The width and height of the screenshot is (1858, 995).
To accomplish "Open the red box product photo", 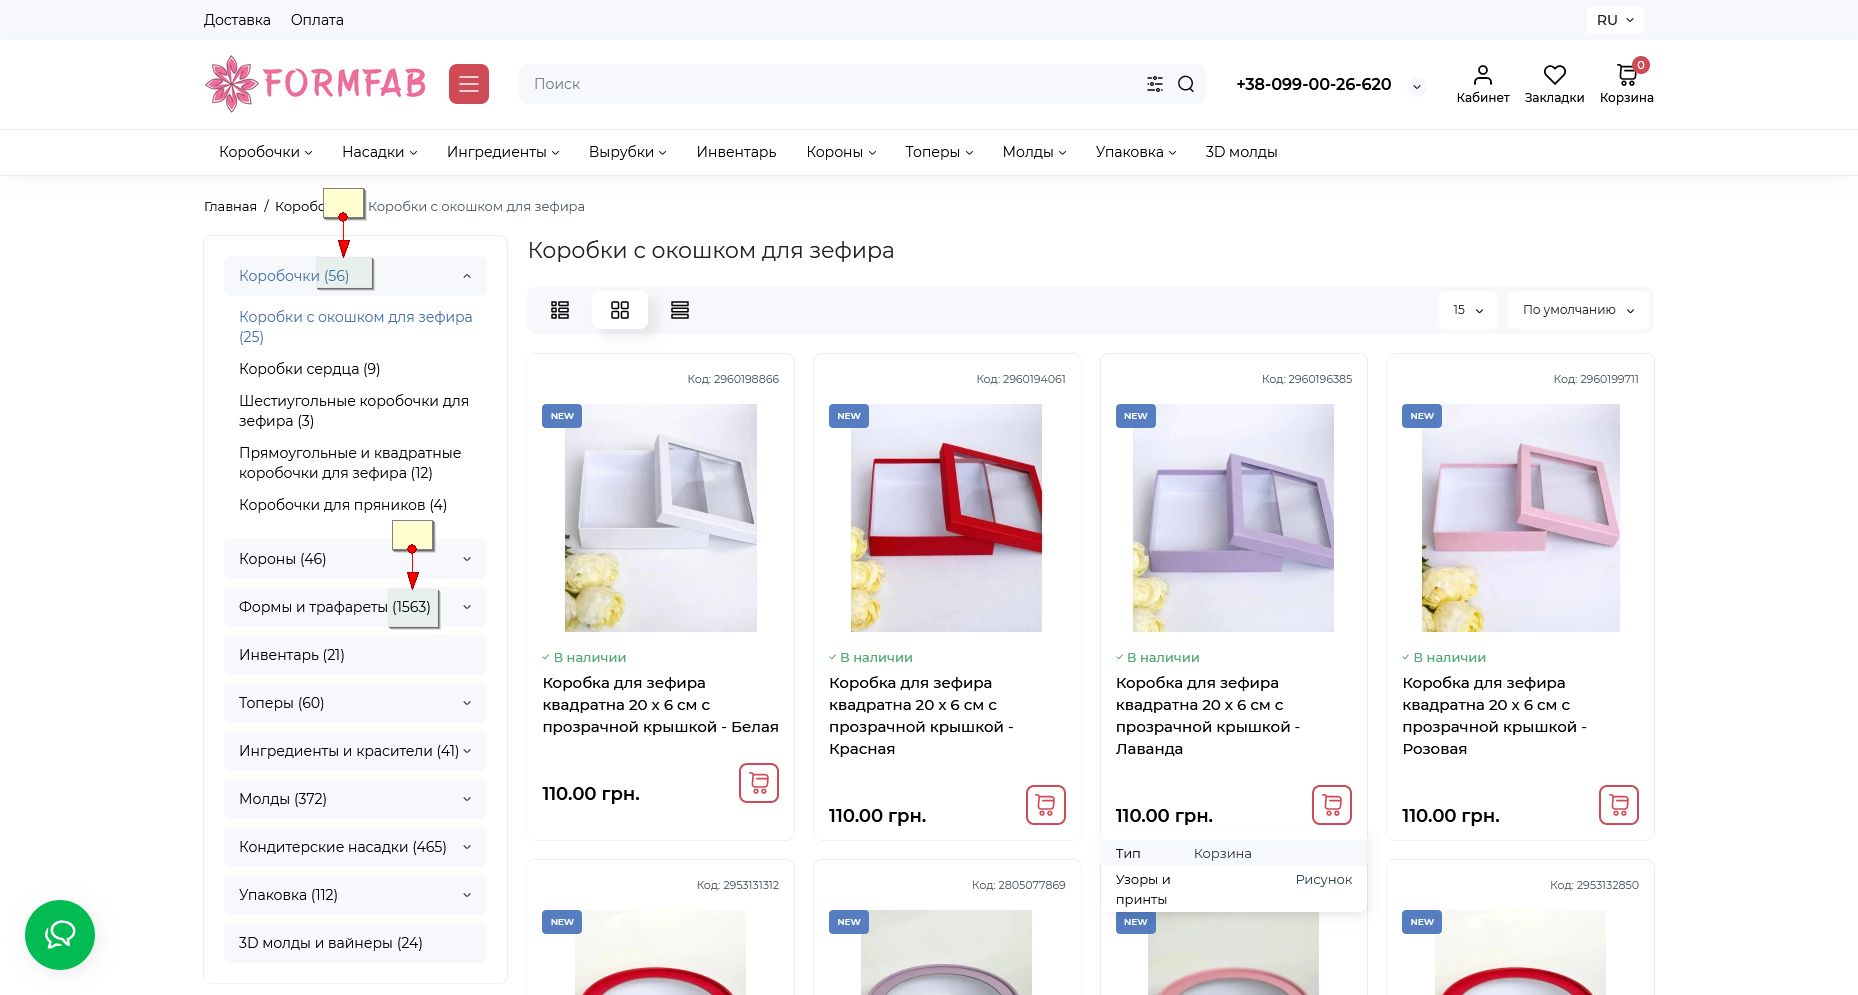I will [946, 518].
